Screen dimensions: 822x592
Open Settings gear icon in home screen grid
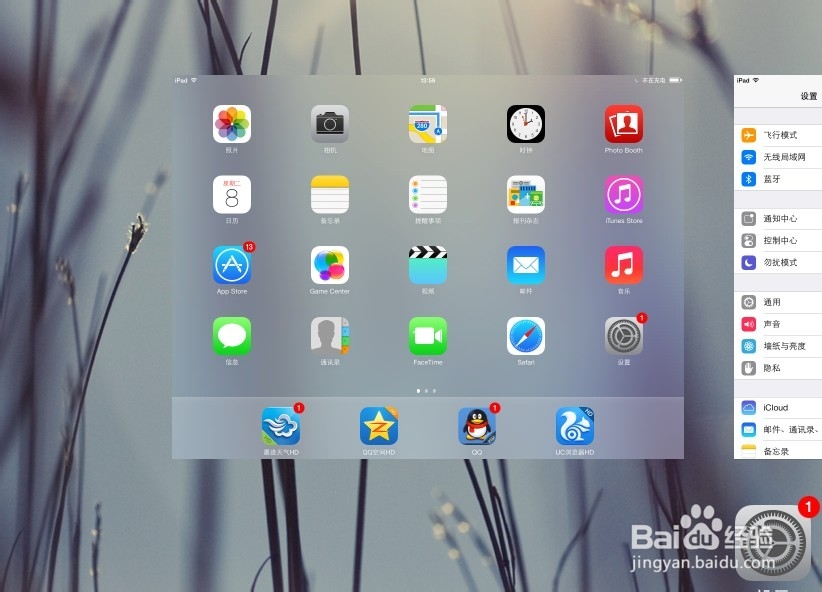624,336
